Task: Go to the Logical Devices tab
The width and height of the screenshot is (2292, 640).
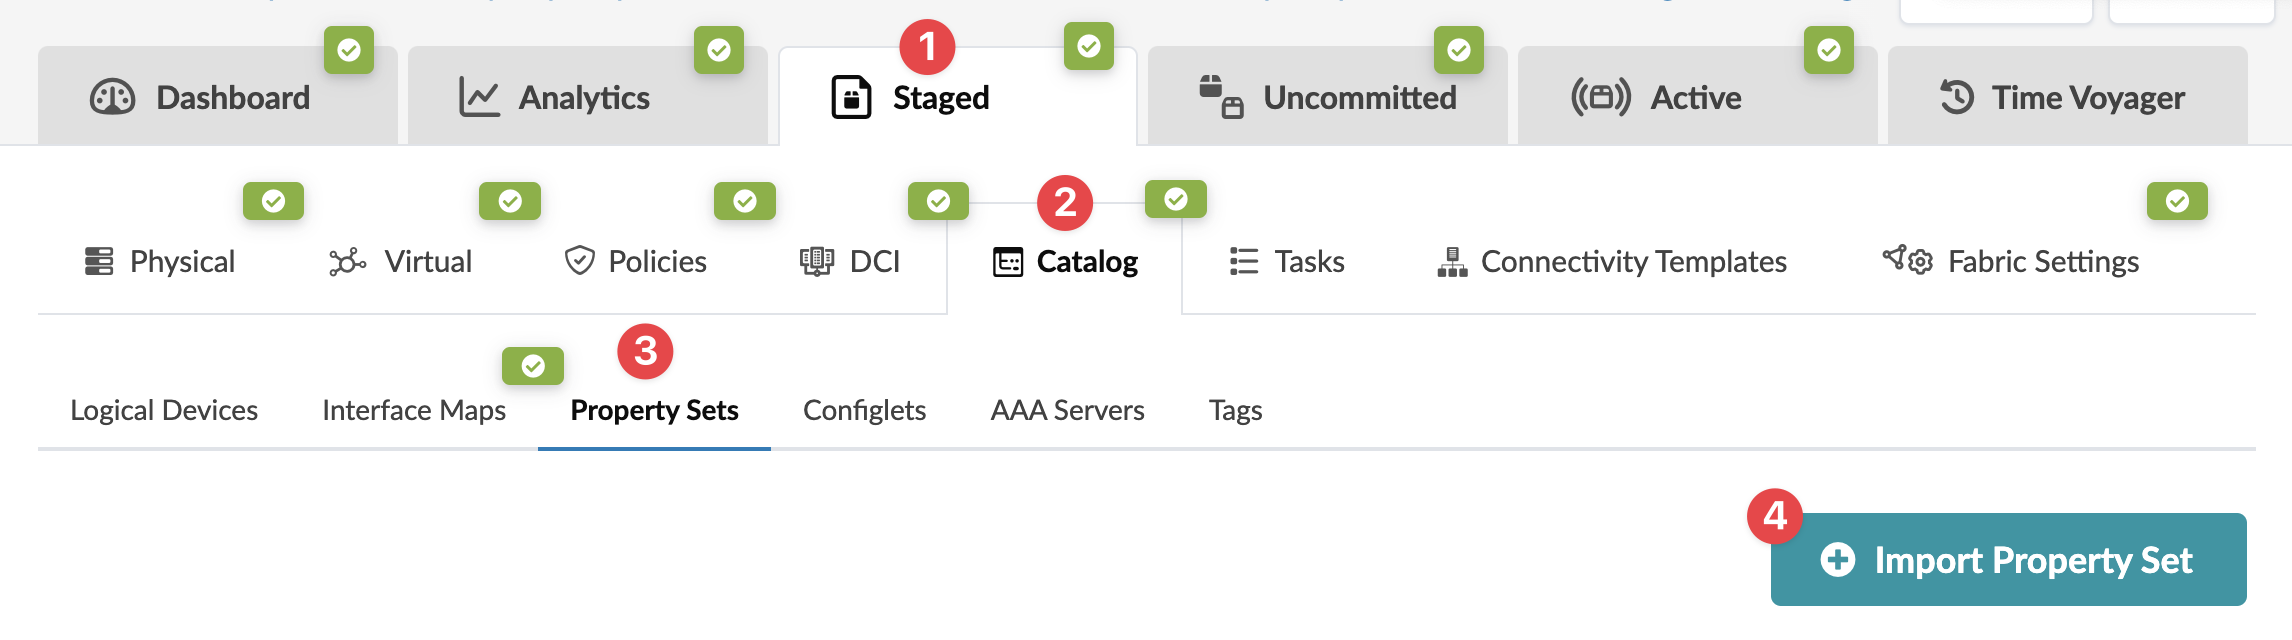Action: (x=164, y=410)
